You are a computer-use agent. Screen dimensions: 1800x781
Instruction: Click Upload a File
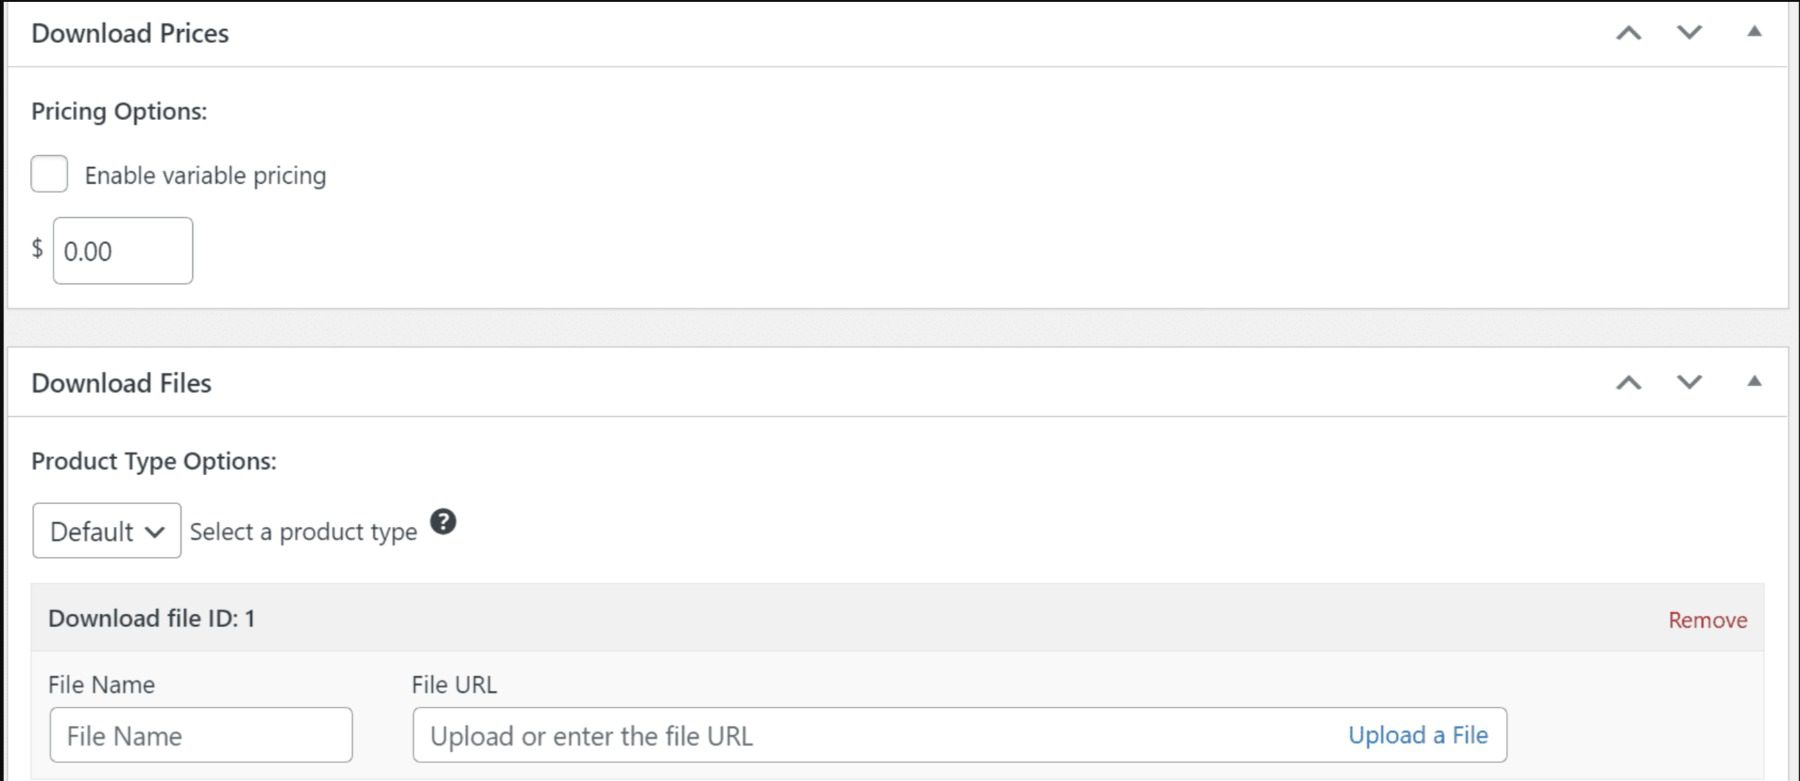coord(1417,734)
